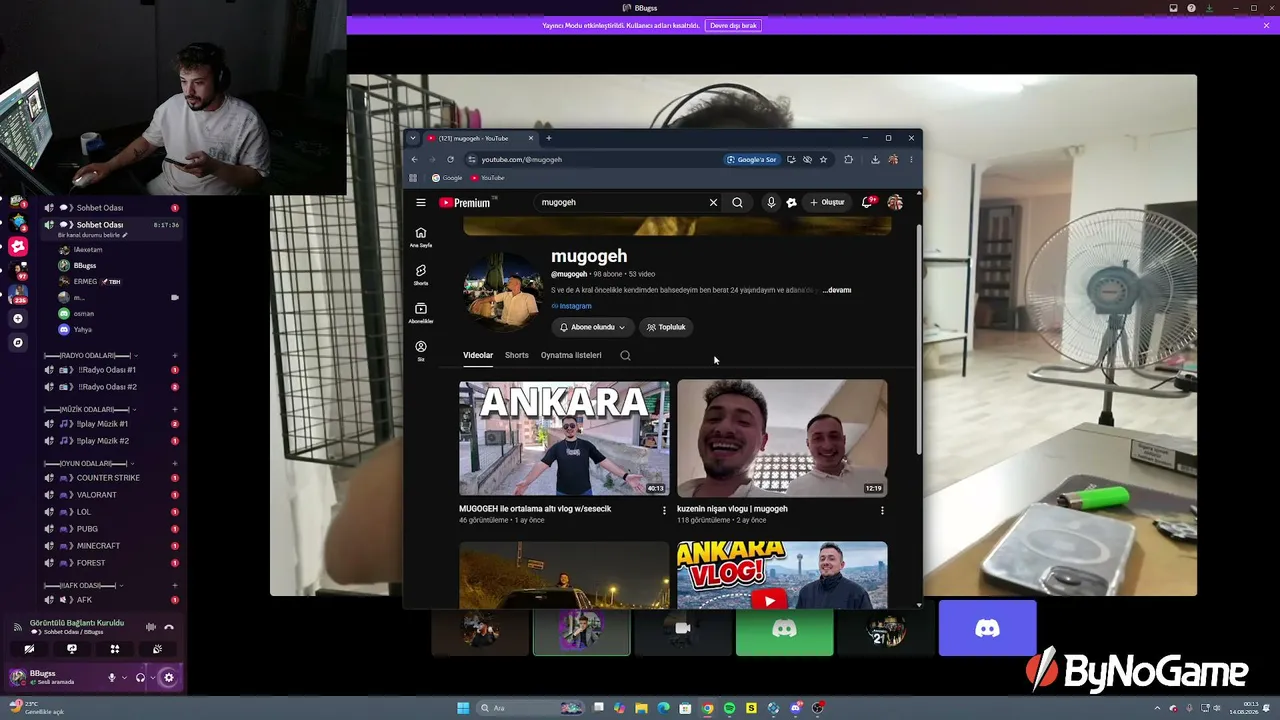The height and width of the screenshot is (720, 1280).
Task: Search within the mugogeh channel
Action: [625, 355]
